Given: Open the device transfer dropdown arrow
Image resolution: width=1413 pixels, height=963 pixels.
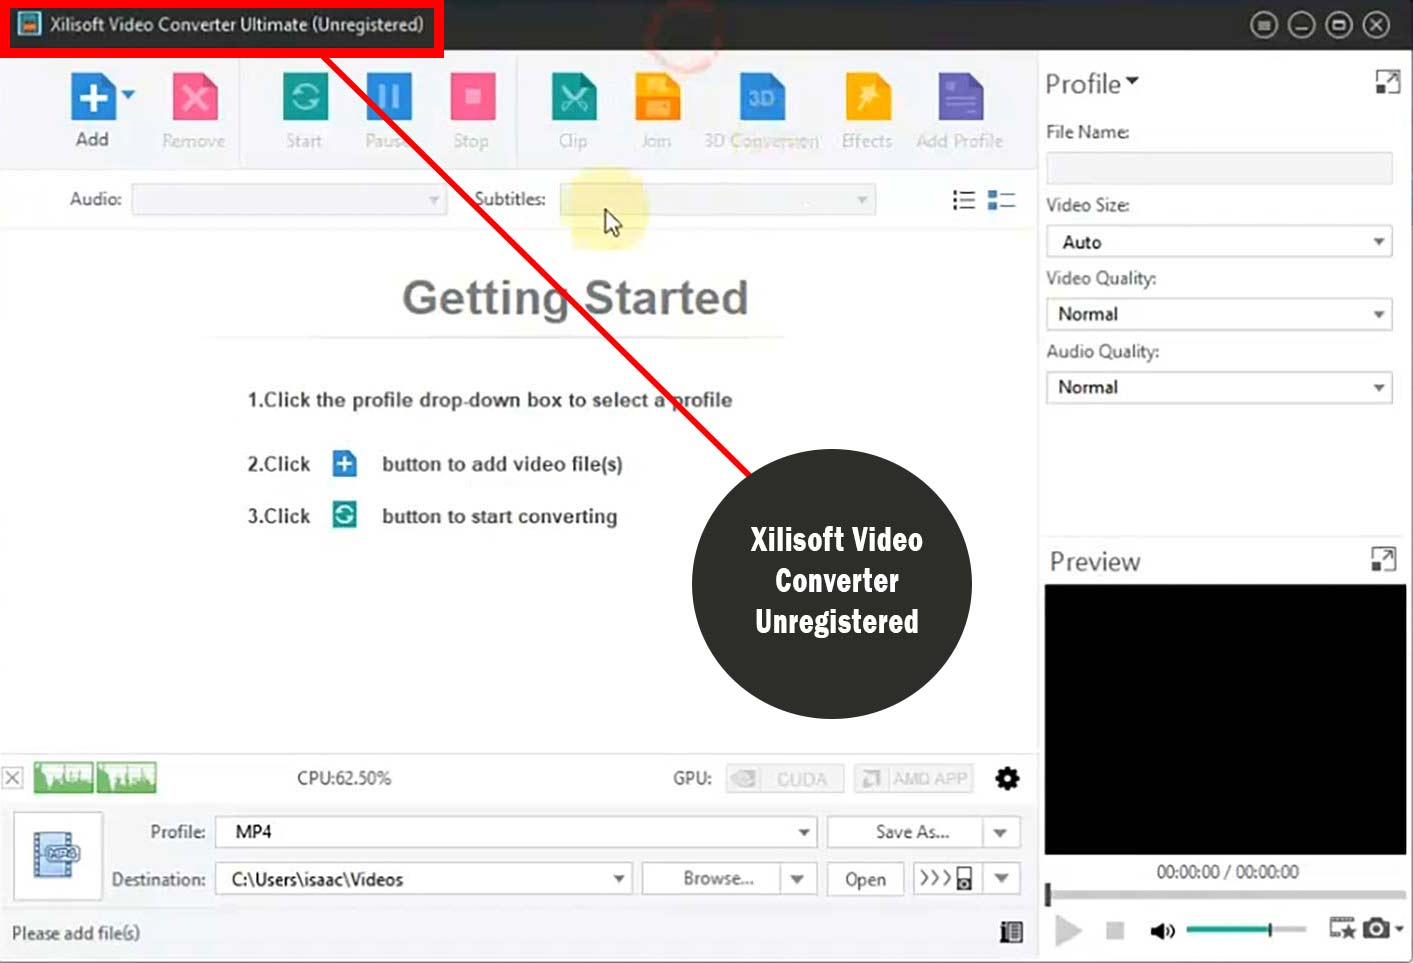Looking at the screenshot, I should pyautogui.click(x=1000, y=879).
